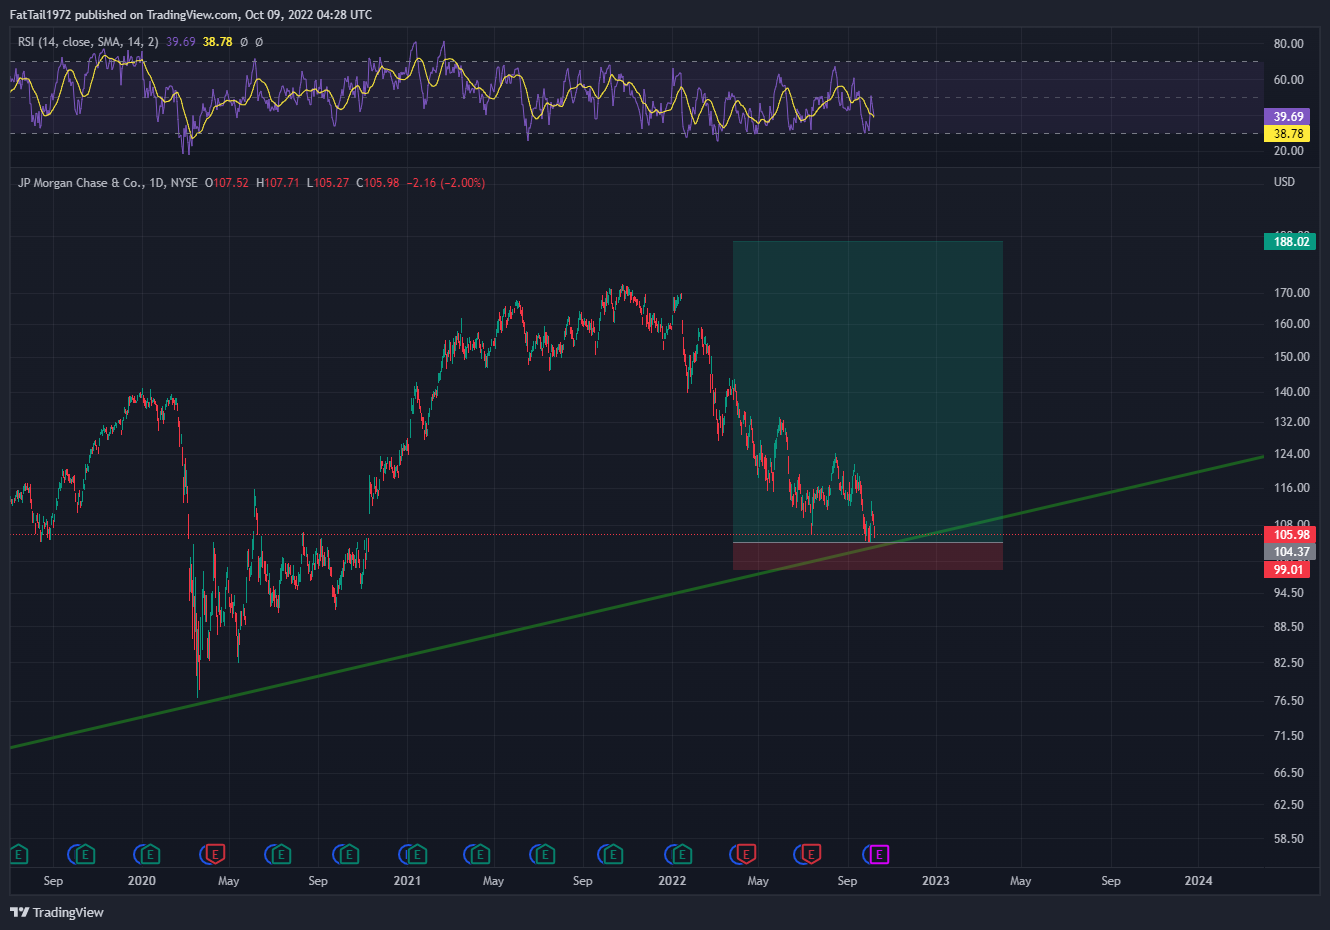Click the −2.16 (−2.00%) change value
Image resolution: width=1330 pixels, height=930 pixels.
click(x=446, y=183)
